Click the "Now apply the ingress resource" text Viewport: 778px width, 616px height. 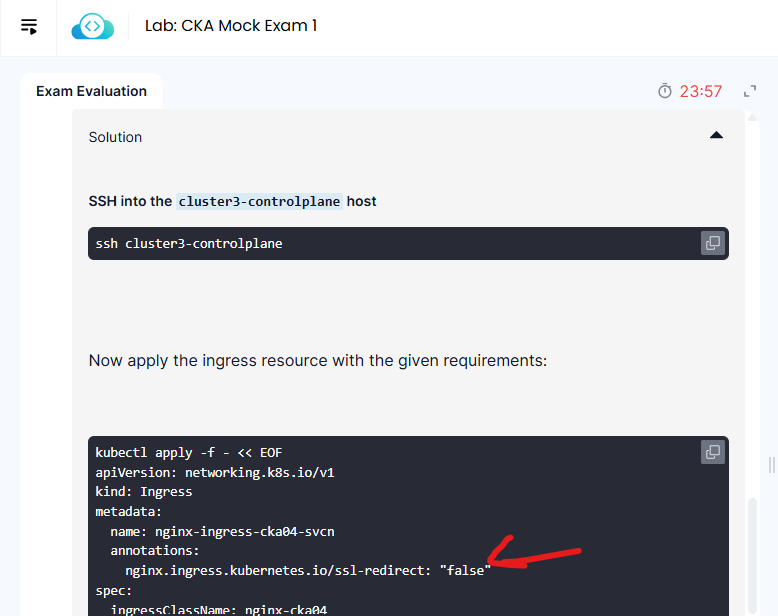(x=318, y=360)
